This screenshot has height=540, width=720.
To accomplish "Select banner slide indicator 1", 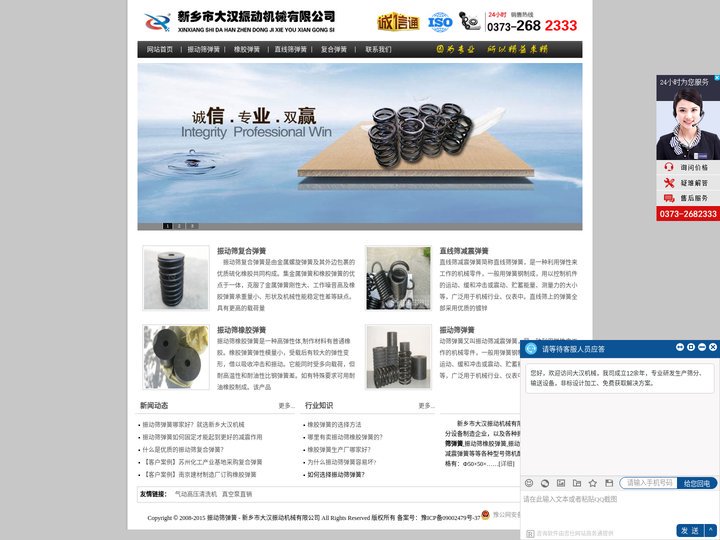I will pos(168,226).
